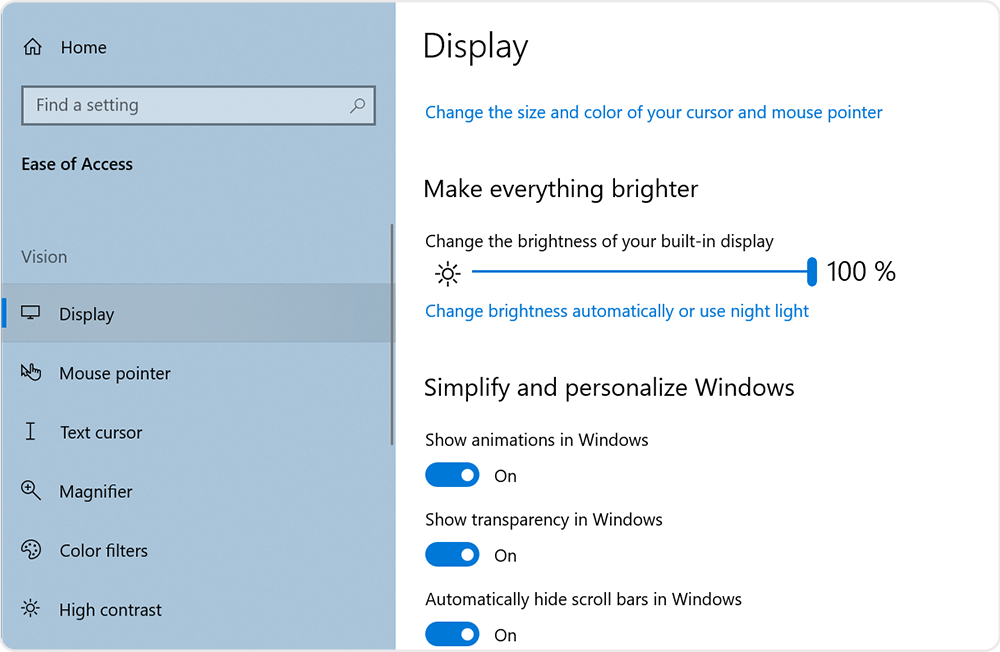The width and height of the screenshot is (1000, 652).
Task: Open Text cursor settings via its icon
Action: (32, 432)
